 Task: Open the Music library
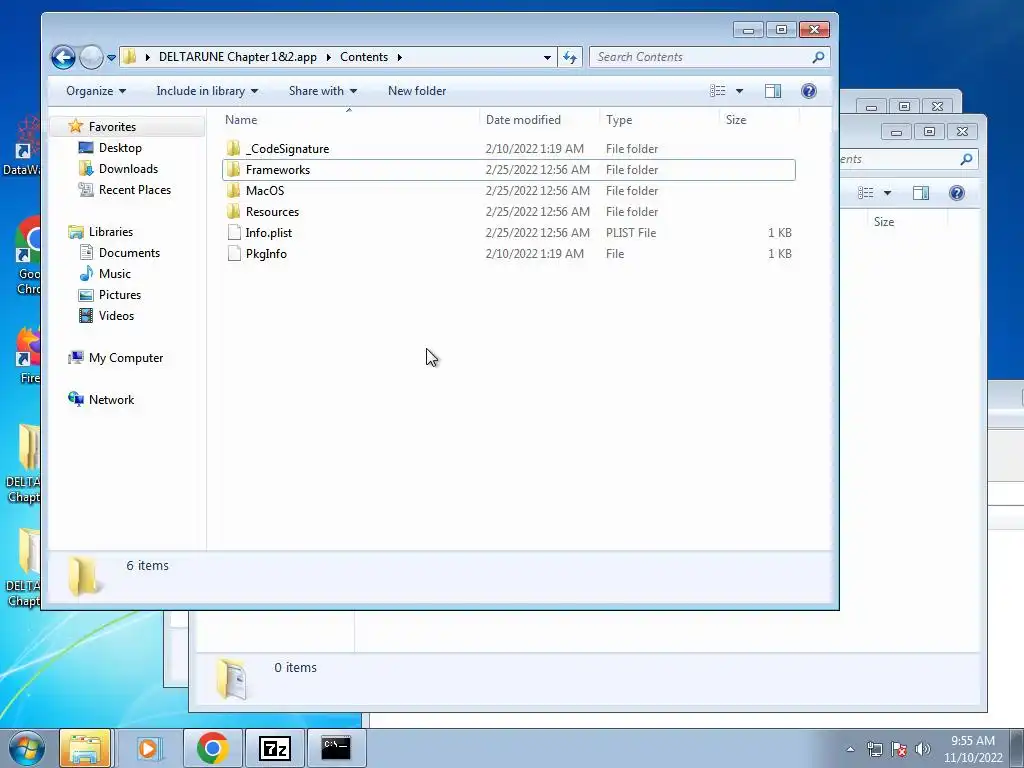114,274
